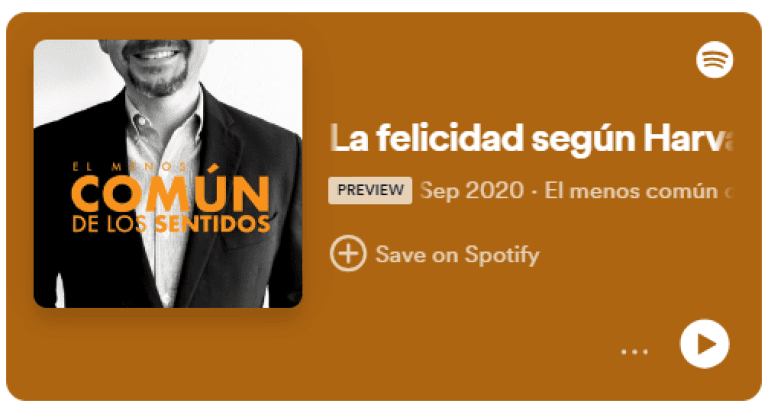The height and width of the screenshot is (407, 768).
Task: Open the La felicidad según Harvard episode title
Action: (x=531, y=139)
